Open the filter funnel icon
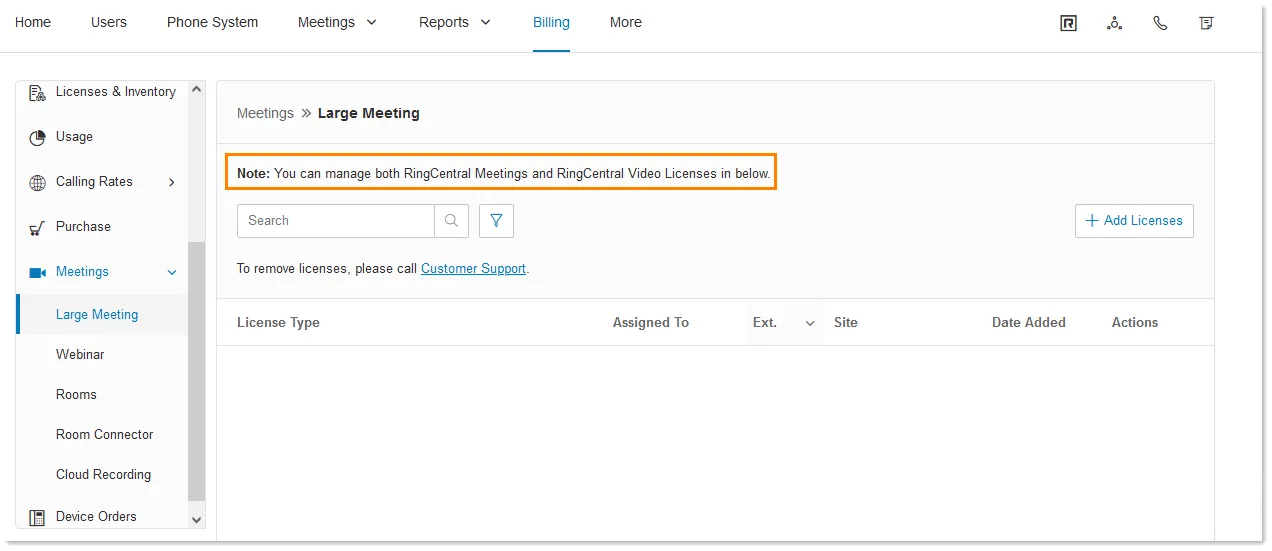This screenshot has height=551, width=1272. [496, 221]
